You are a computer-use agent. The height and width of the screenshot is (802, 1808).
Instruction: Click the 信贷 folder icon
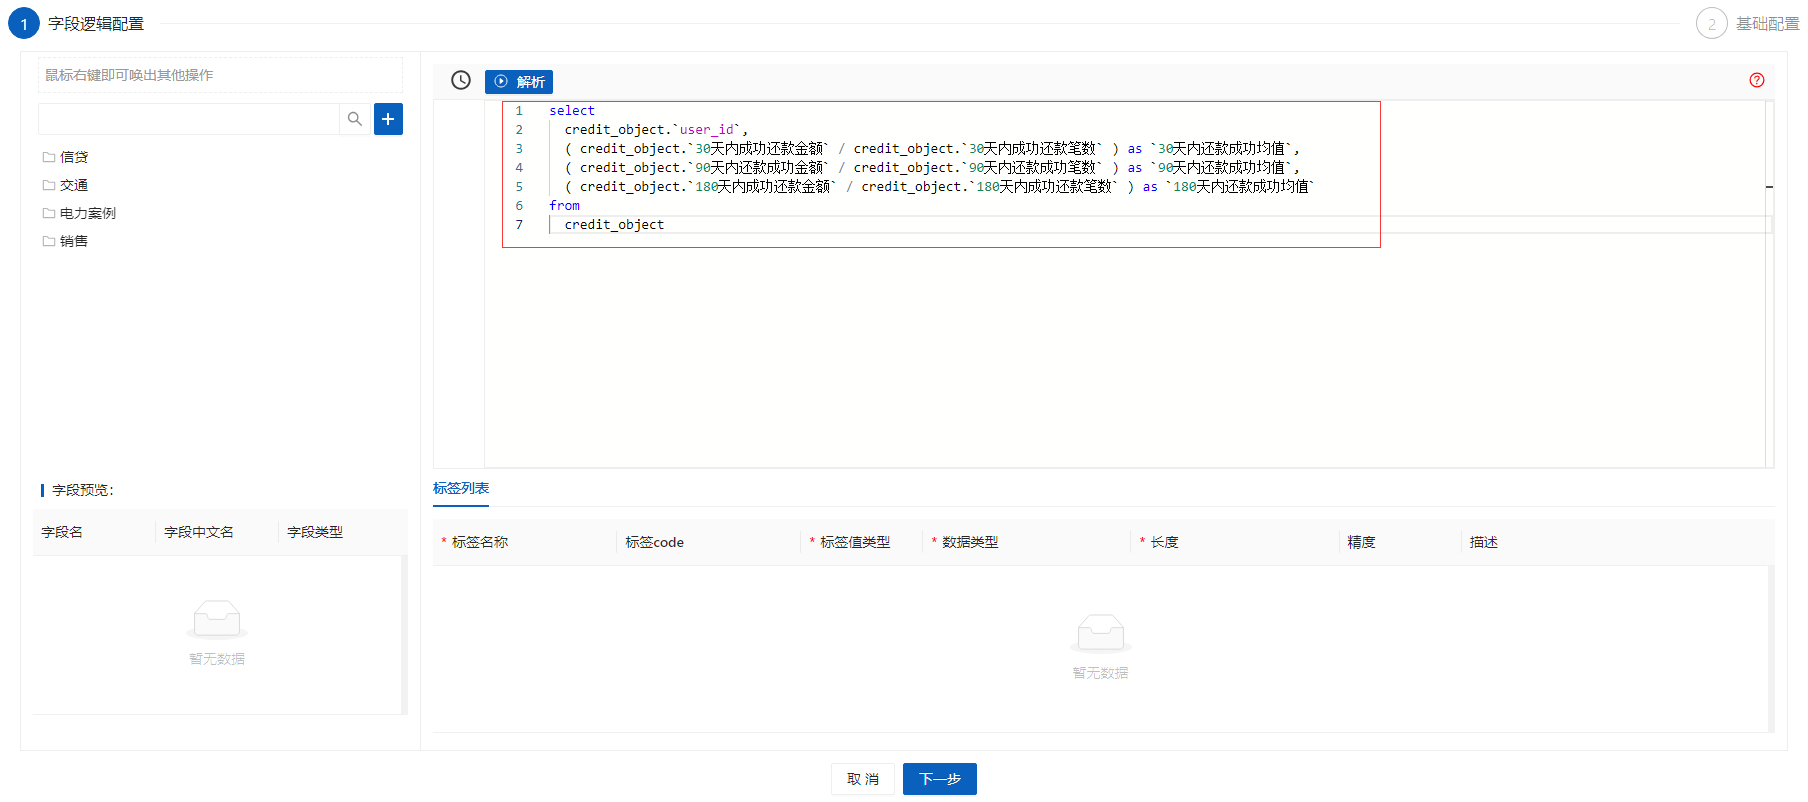point(49,157)
